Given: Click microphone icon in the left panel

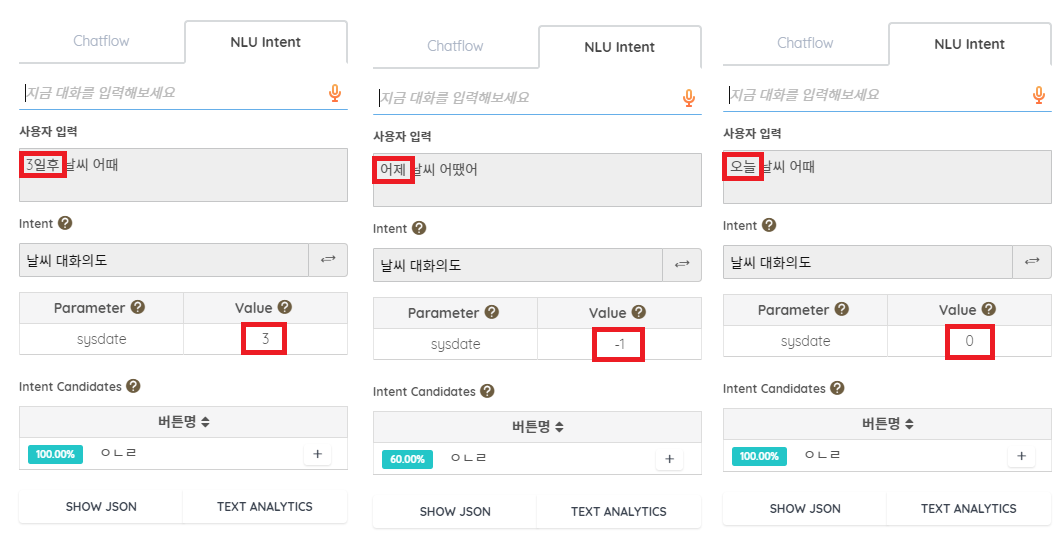Looking at the screenshot, I should coord(335,93).
